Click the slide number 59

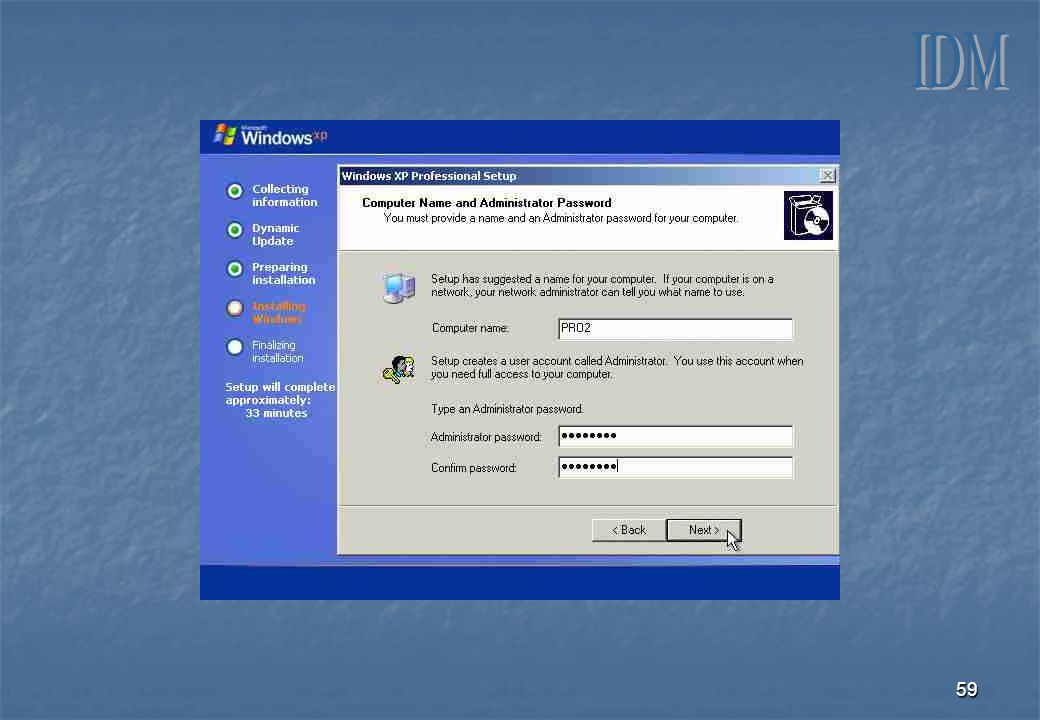pyautogui.click(x=966, y=690)
